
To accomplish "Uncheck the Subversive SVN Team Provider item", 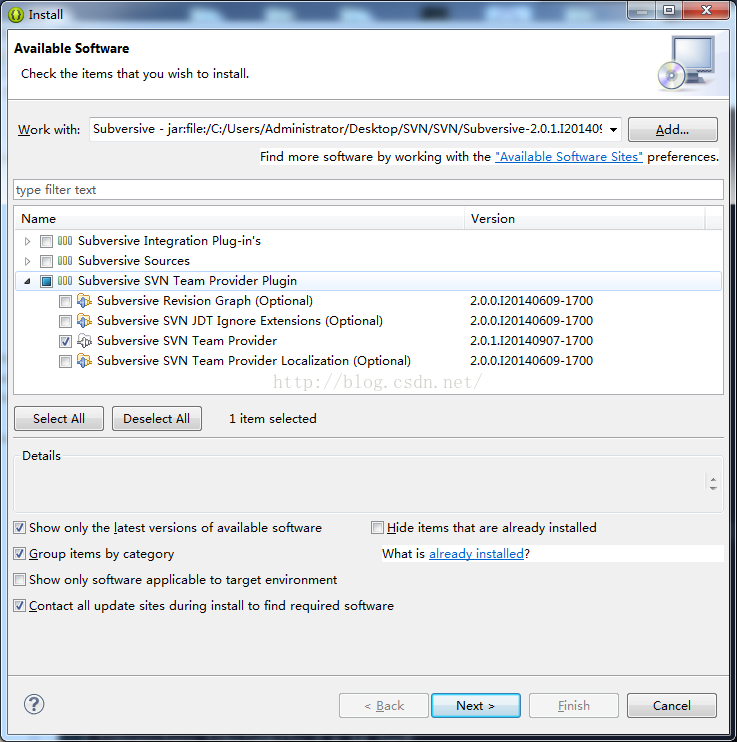I will (65, 341).
